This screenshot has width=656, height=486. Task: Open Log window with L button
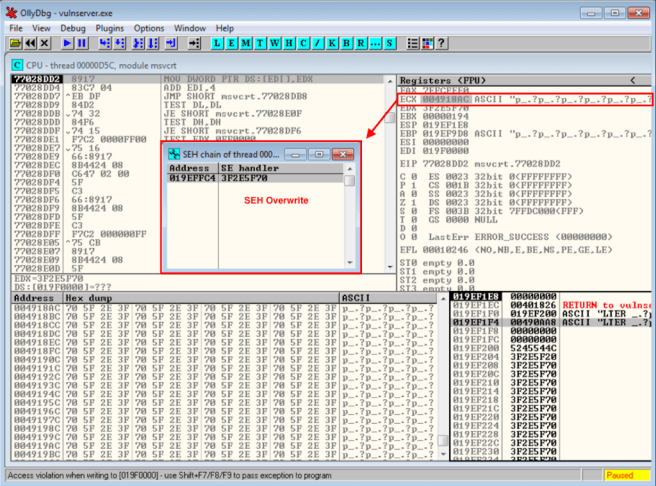[x=218, y=44]
